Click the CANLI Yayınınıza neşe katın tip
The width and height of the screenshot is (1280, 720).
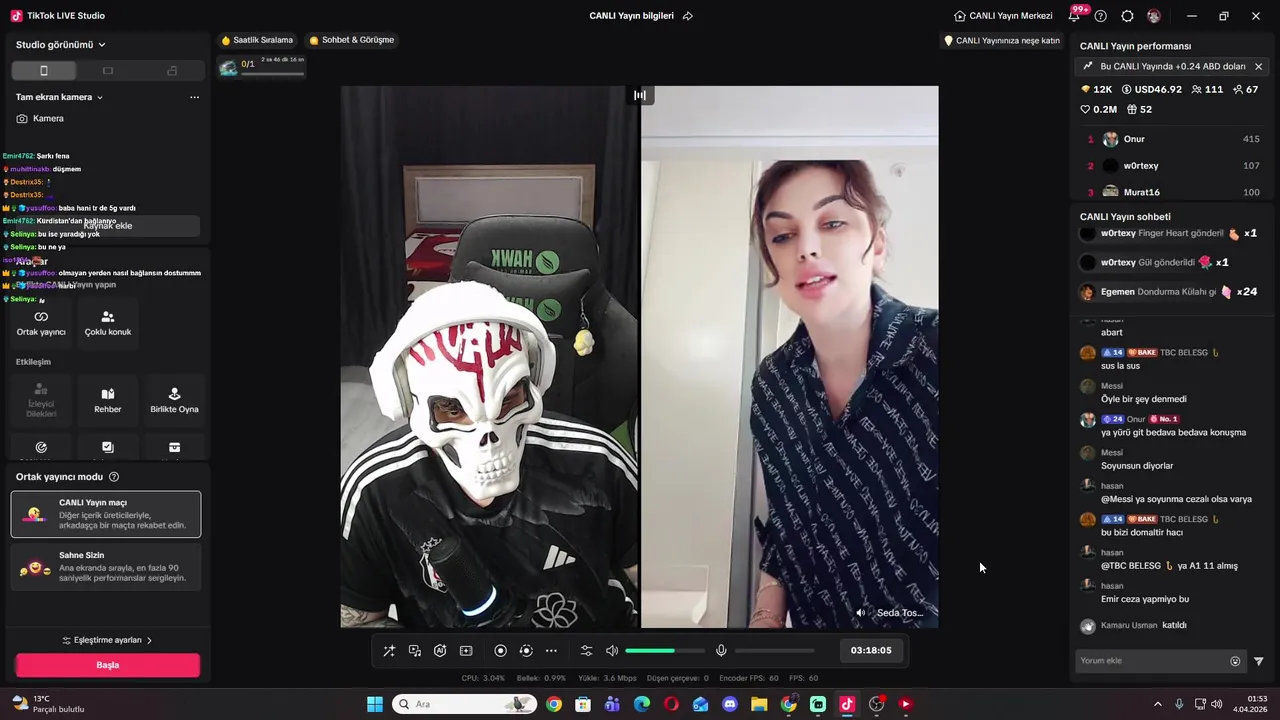pos(1002,41)
